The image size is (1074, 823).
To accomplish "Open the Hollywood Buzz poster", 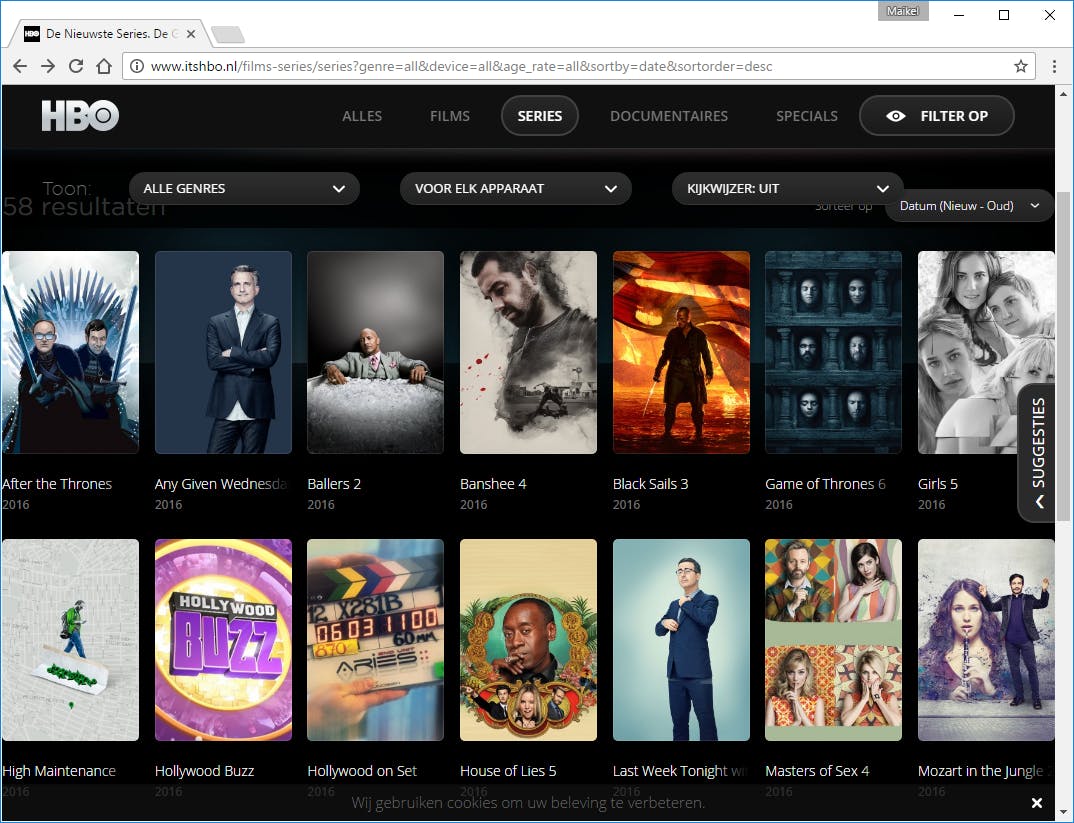I will click(223, 640).
